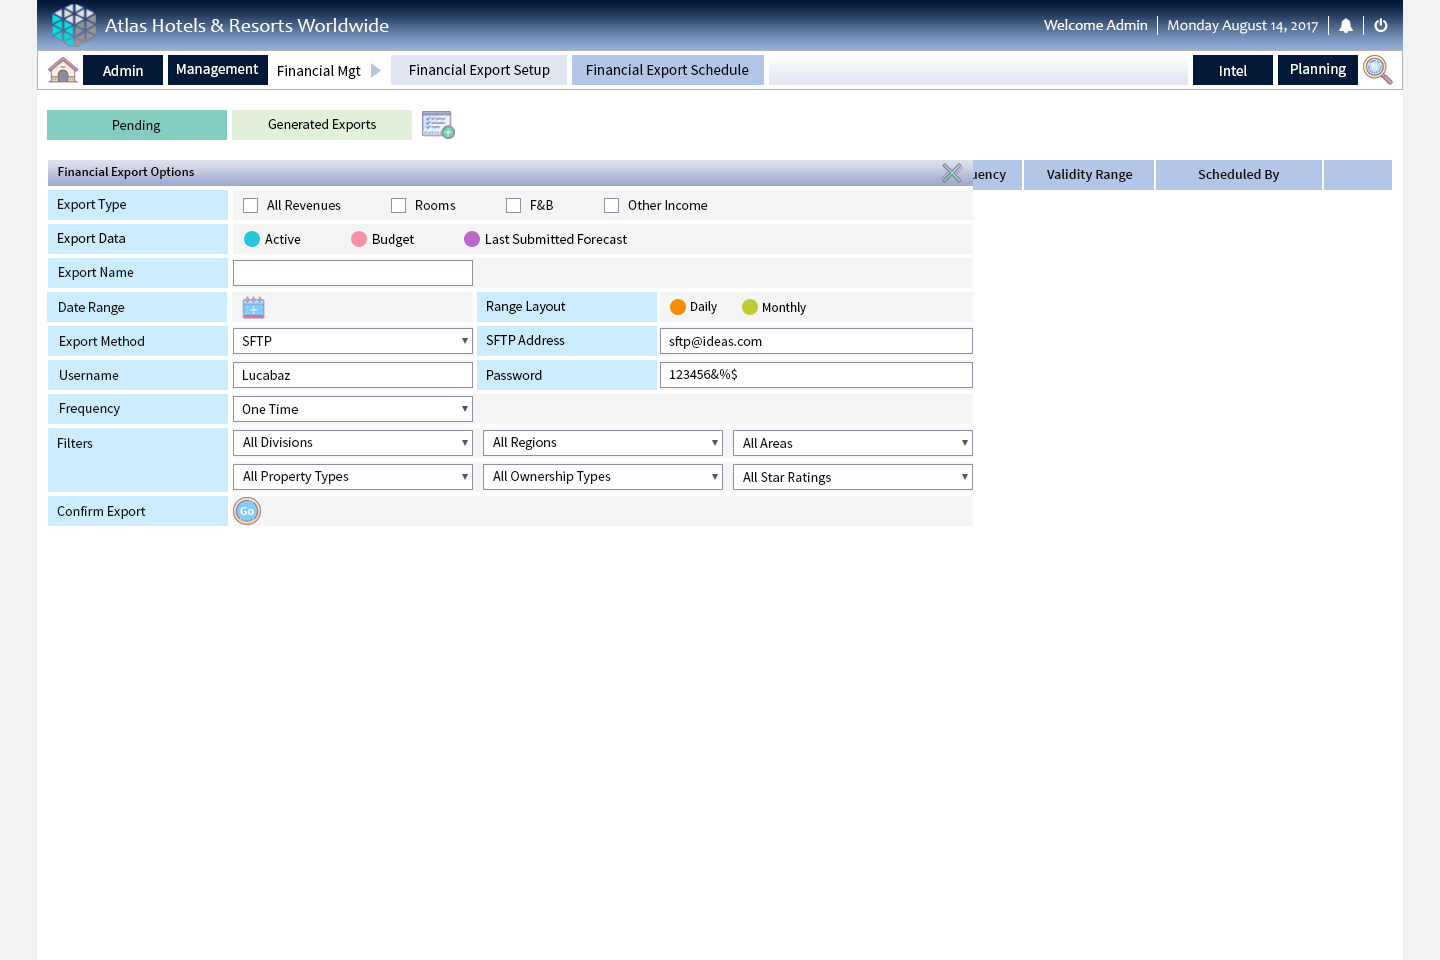Open the magnifying glass search icon

[1377, 70]
